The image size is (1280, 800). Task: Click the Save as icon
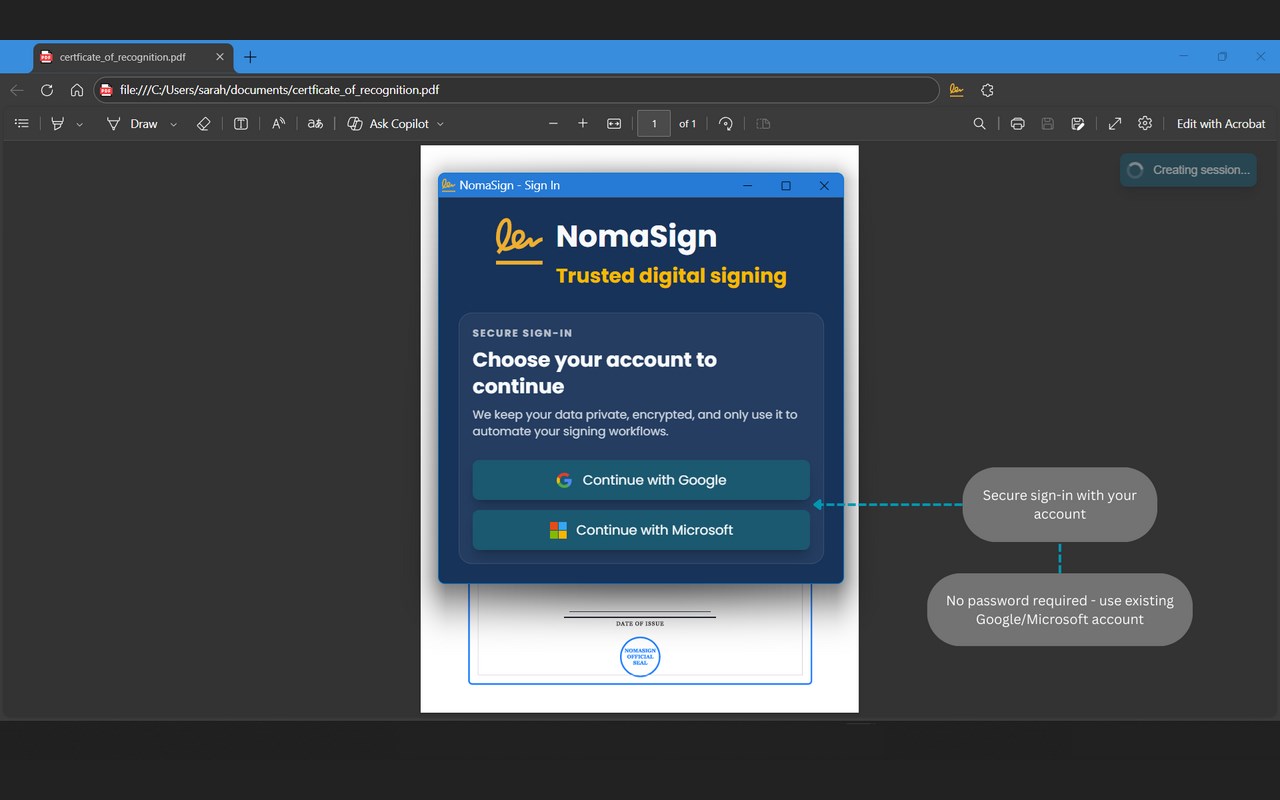(1077, 124)
